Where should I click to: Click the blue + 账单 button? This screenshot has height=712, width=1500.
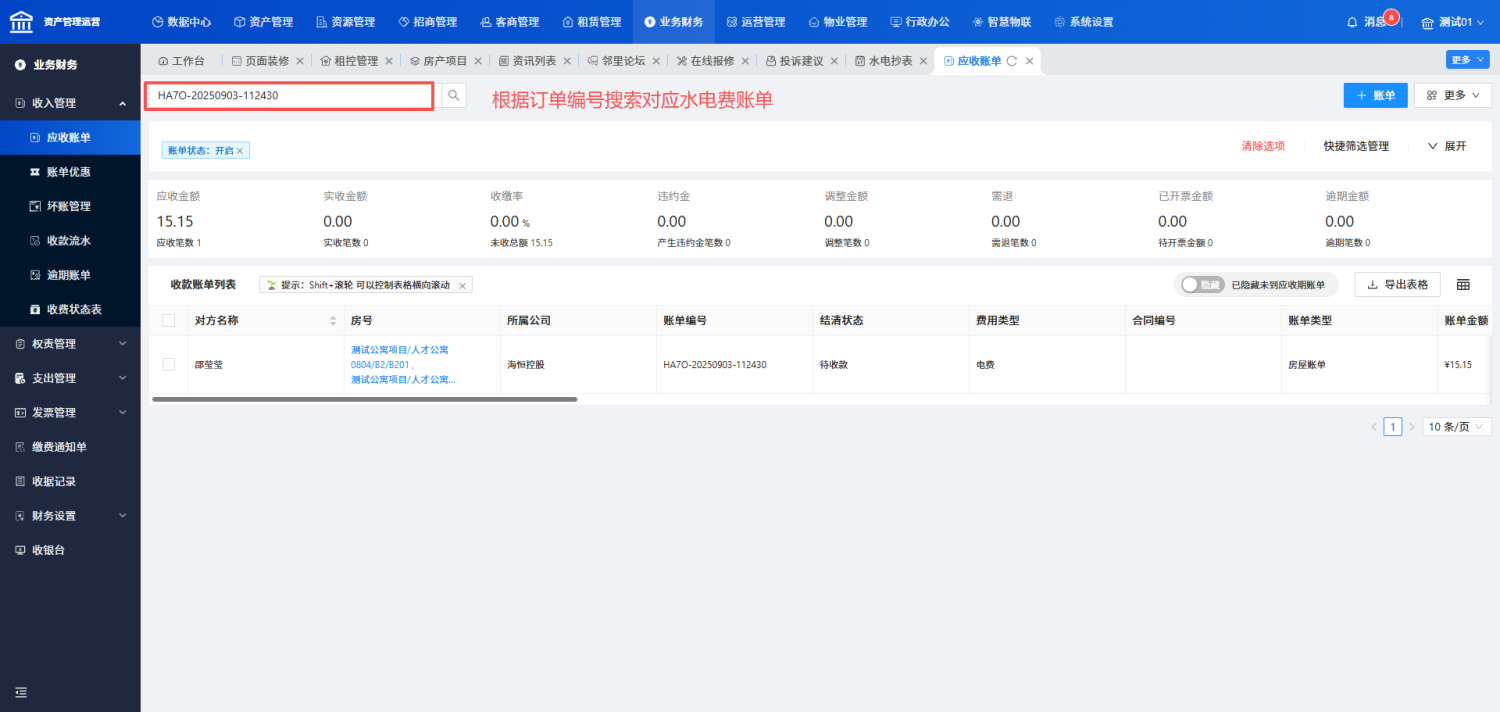tap(1375, 95)
